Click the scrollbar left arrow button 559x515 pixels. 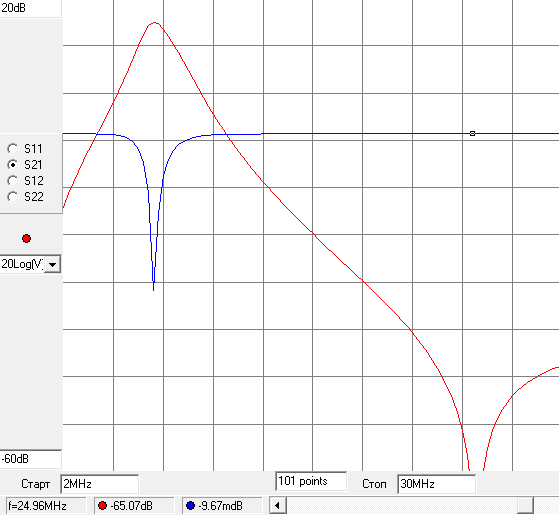[x=278, y=505]
